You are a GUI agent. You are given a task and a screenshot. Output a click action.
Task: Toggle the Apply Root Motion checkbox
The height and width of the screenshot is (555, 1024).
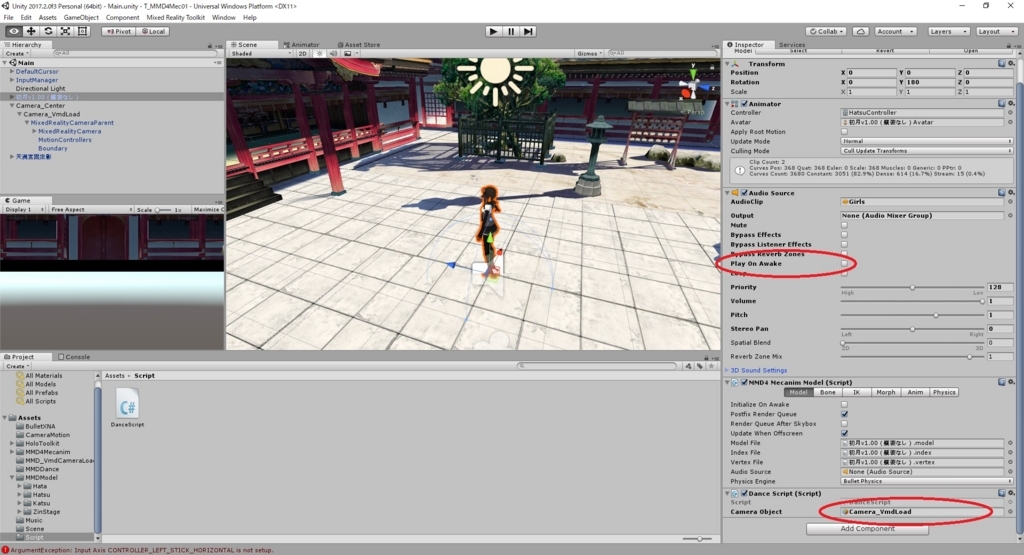click(844, 132)
